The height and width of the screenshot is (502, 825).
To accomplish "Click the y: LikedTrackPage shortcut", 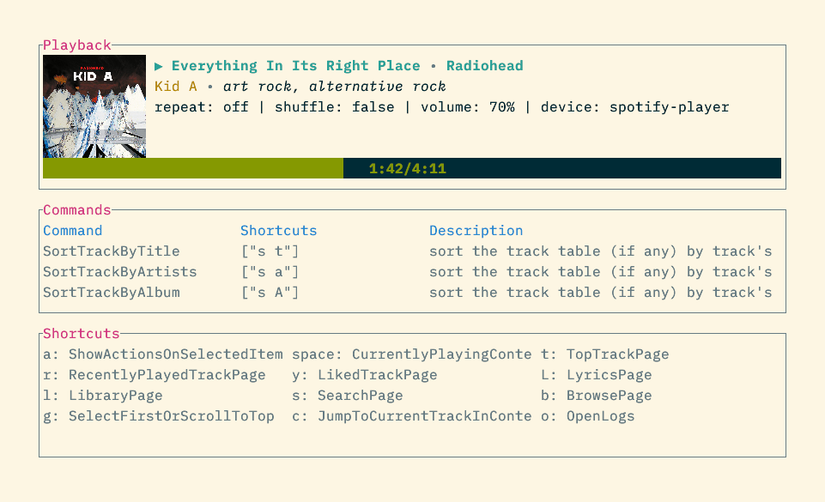I will (365, 375).
